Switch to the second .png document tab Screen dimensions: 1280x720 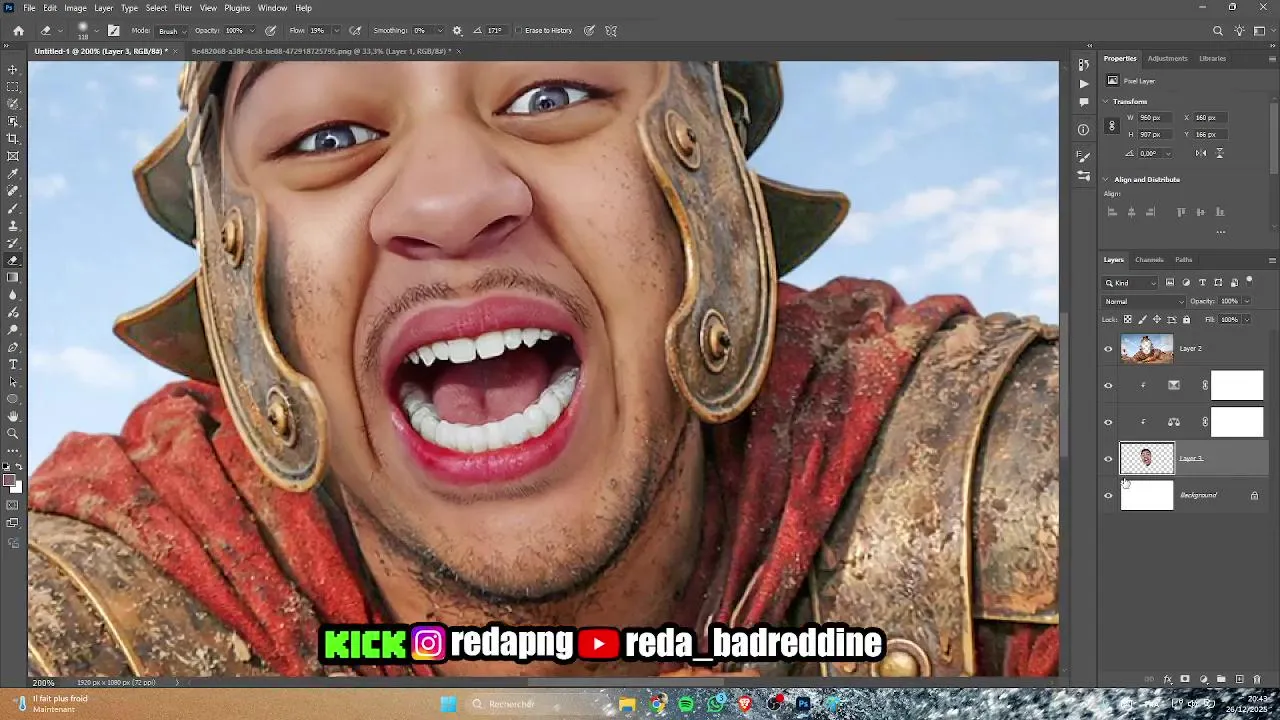coord(320,51)
